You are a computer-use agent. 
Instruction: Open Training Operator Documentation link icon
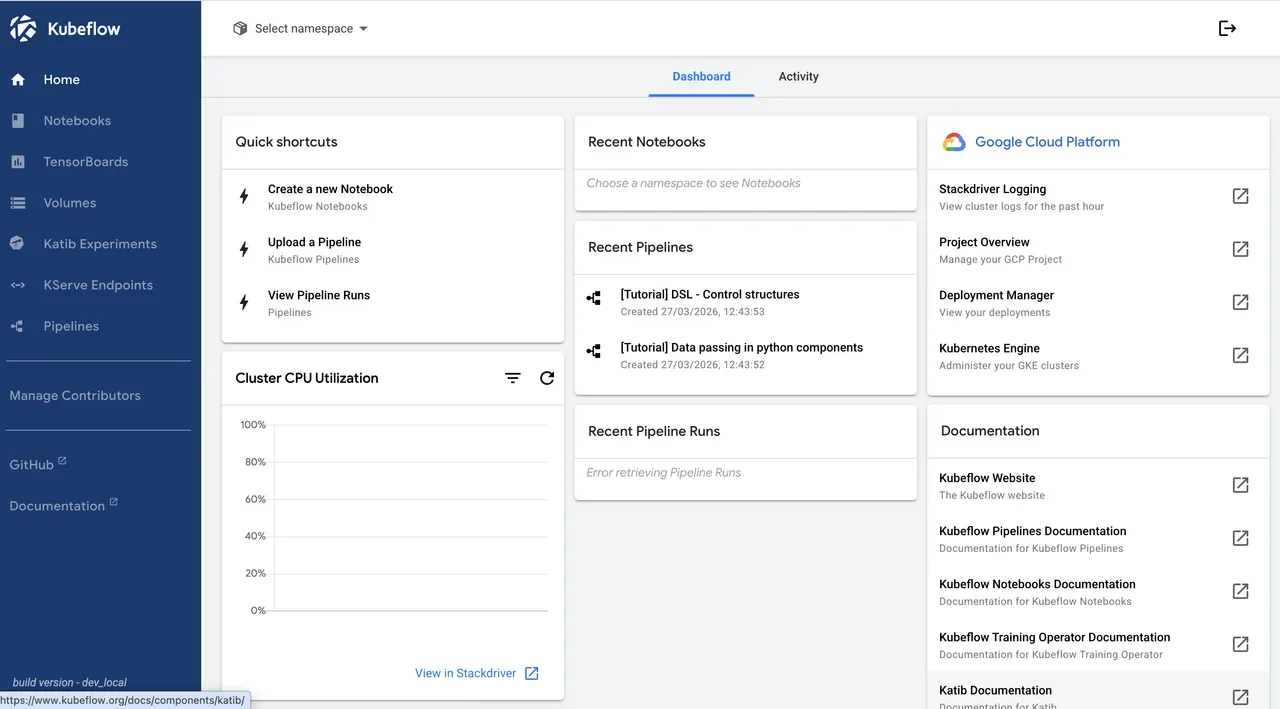point(1241,644)
